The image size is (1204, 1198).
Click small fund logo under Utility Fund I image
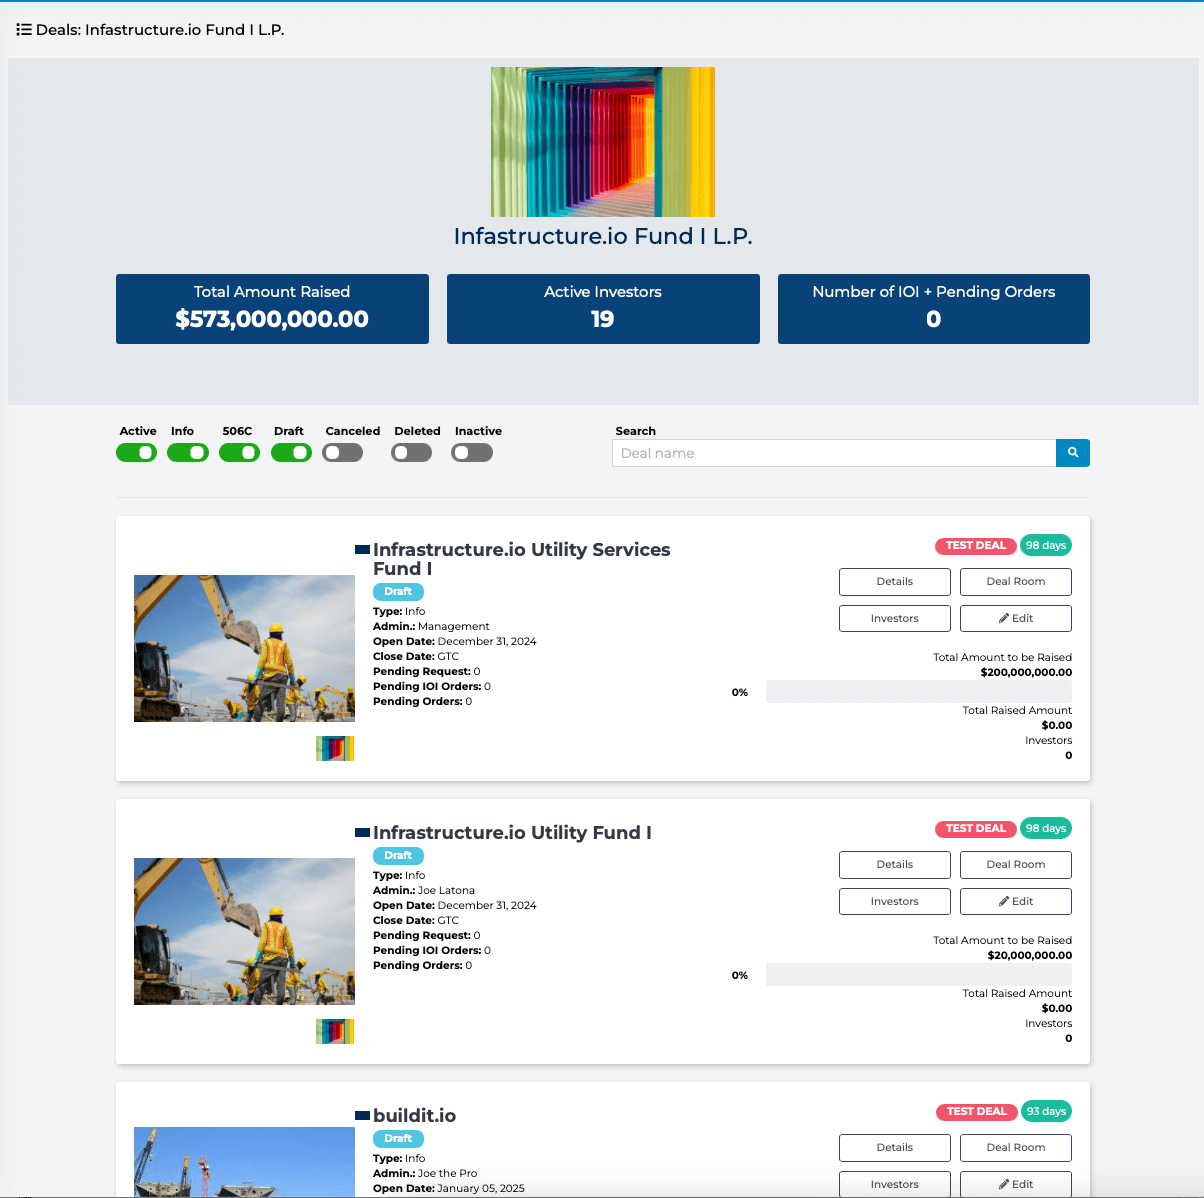coord(335,1031)
